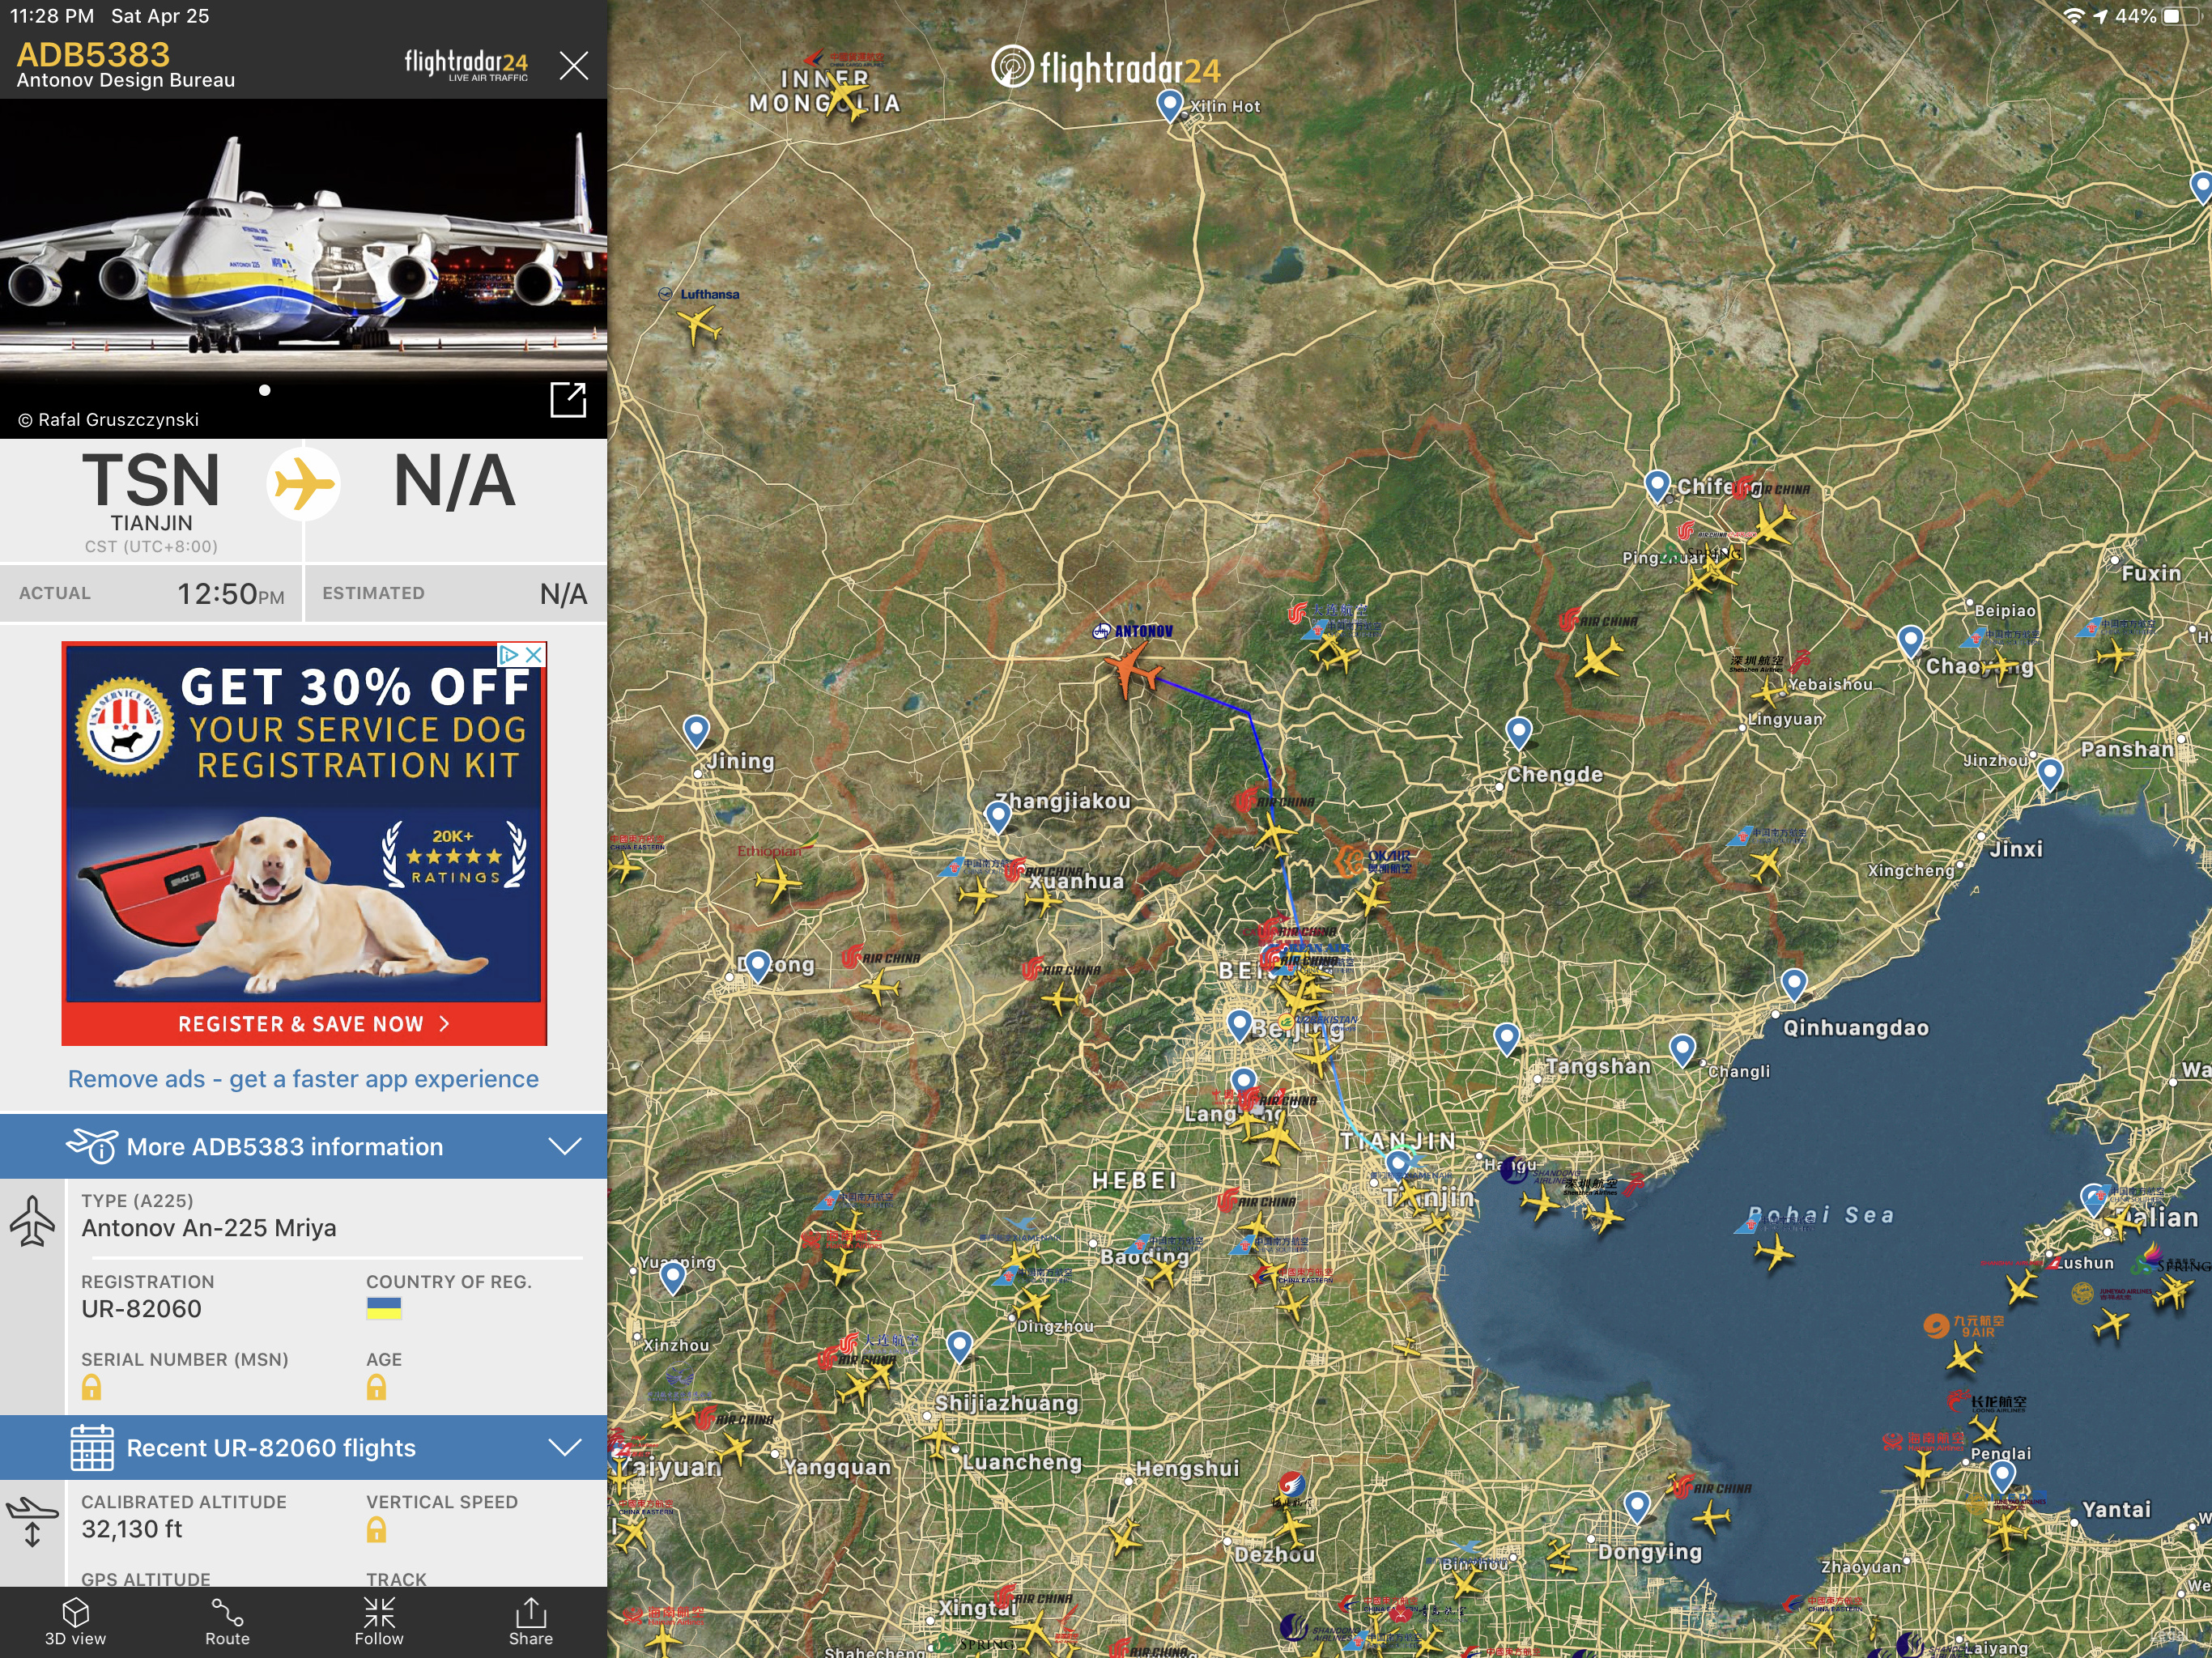Close the service dog advertisement

tap(535, 654)
